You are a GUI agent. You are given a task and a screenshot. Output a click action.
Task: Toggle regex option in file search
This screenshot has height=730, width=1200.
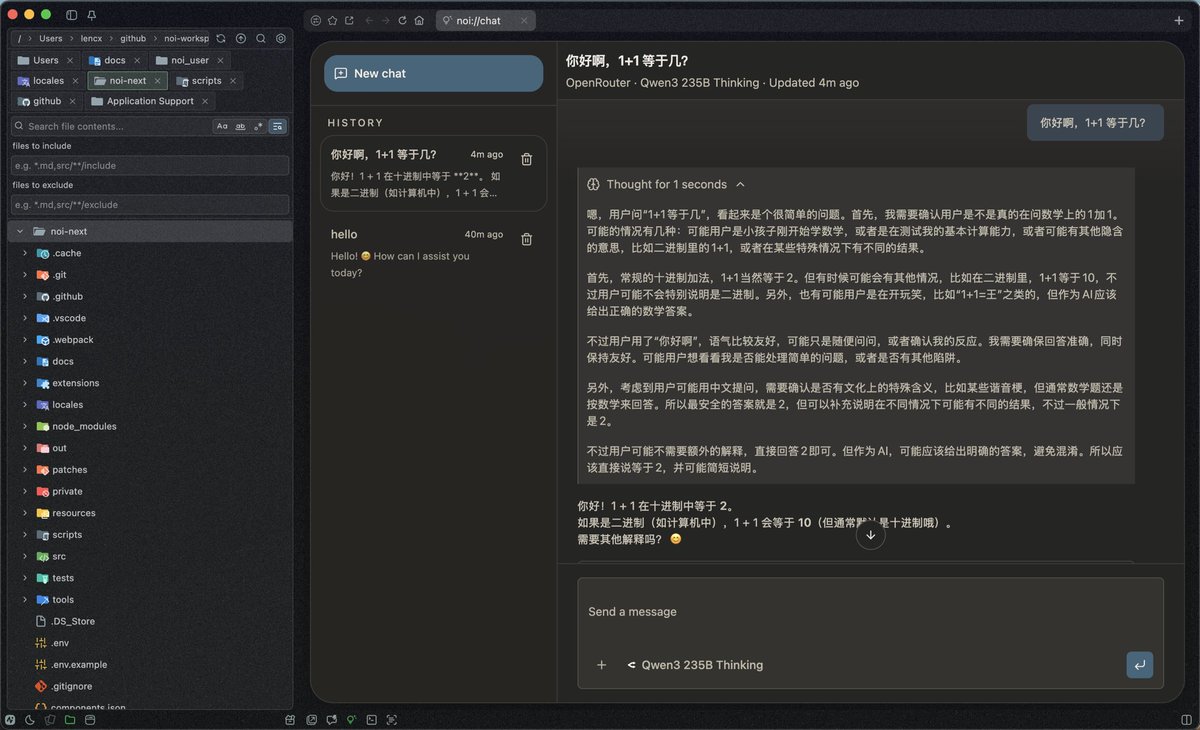point(259,126)
